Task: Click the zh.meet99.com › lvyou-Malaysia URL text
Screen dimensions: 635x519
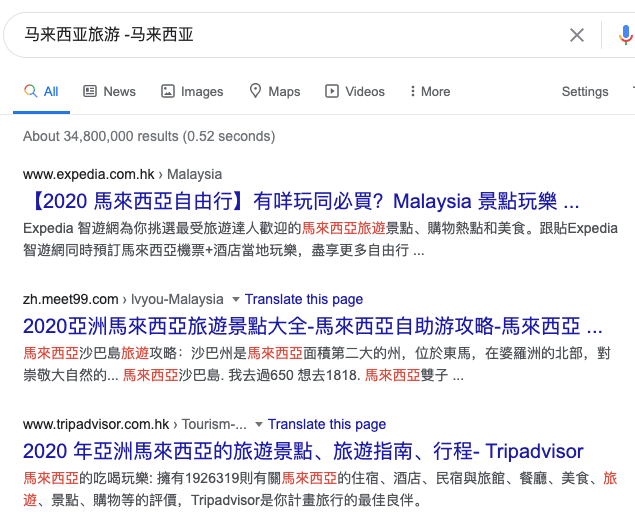Action: coord(123,299)
